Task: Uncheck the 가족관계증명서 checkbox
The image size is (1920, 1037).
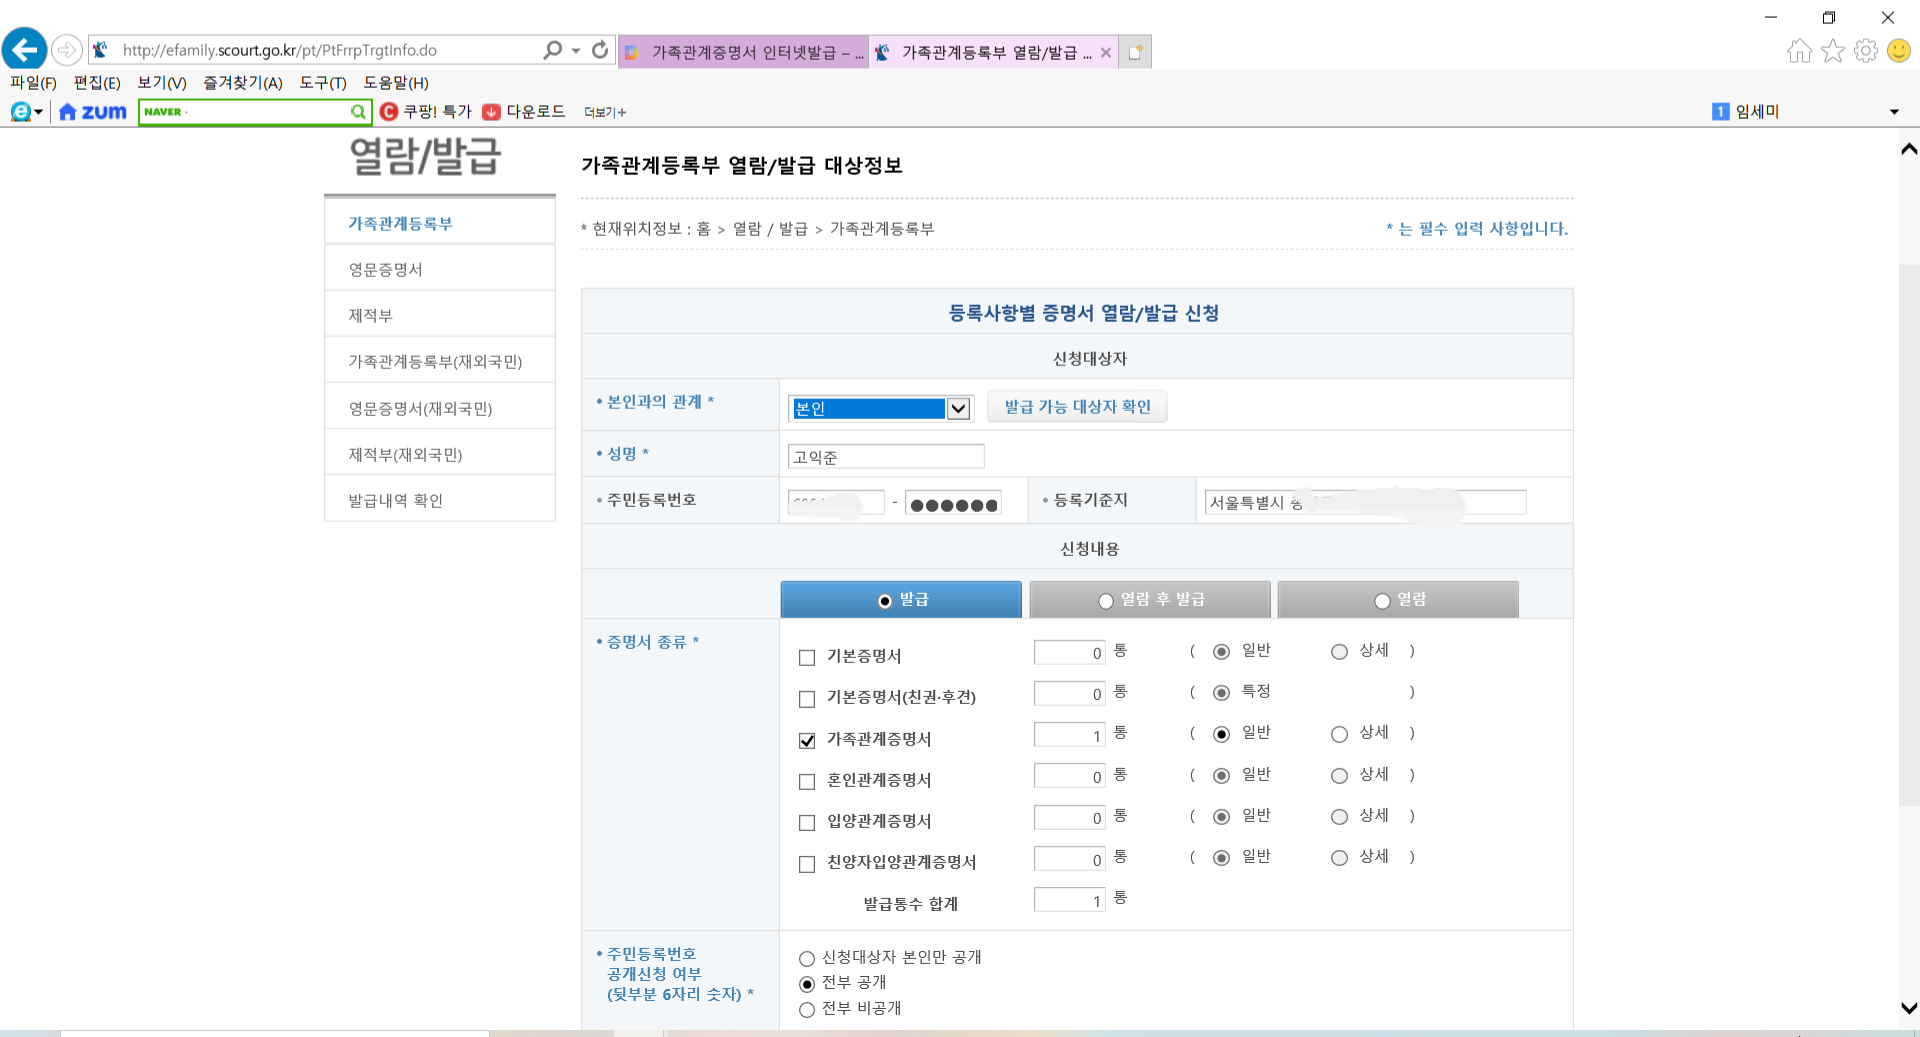Action: tap(807, 741)
